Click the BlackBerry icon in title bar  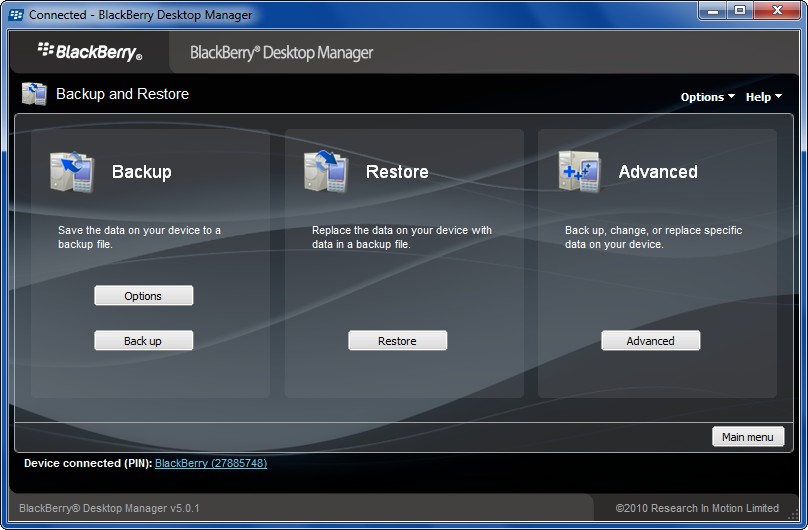[x=16, y=14]
